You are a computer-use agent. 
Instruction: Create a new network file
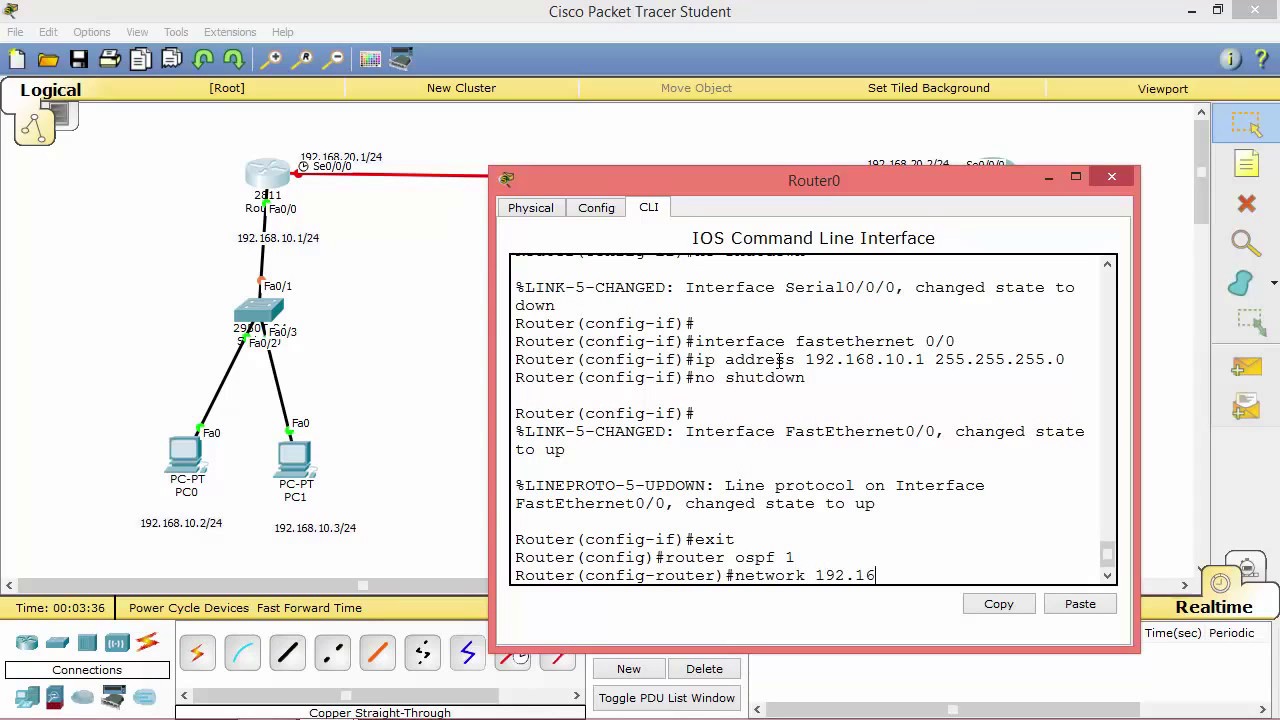tap(17, 60)
